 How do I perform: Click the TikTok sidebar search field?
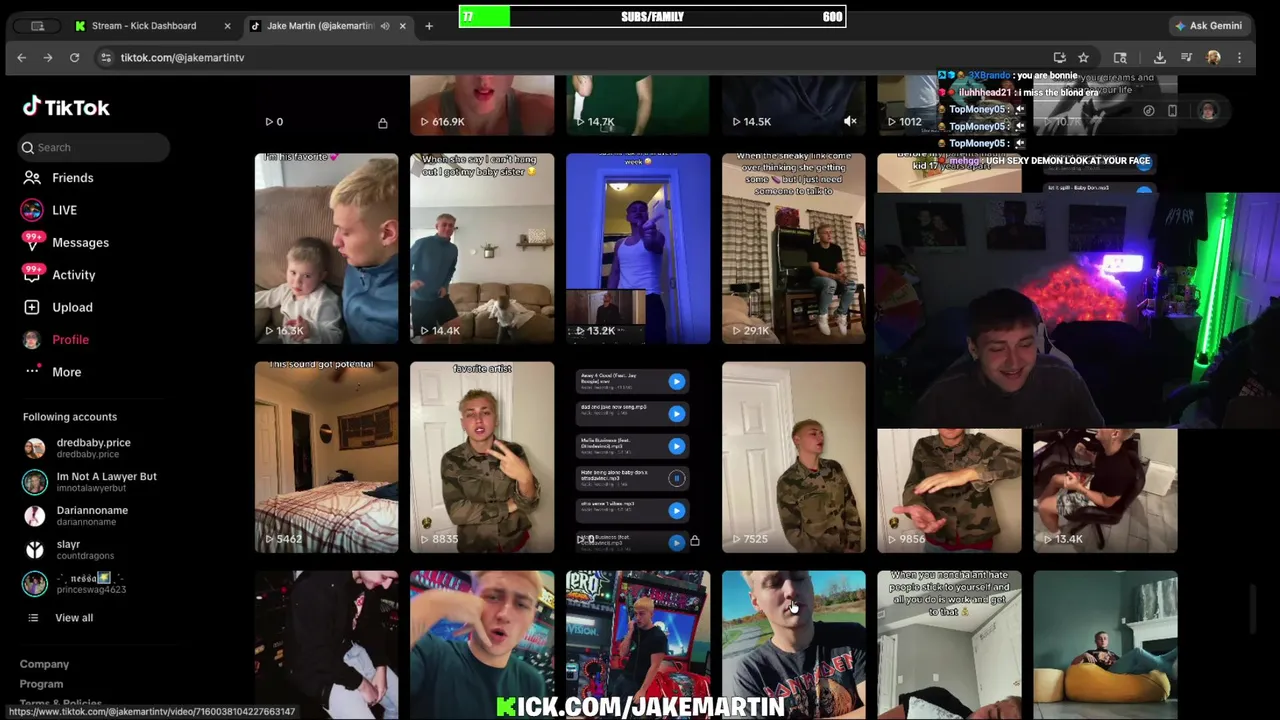pos(95,148)
